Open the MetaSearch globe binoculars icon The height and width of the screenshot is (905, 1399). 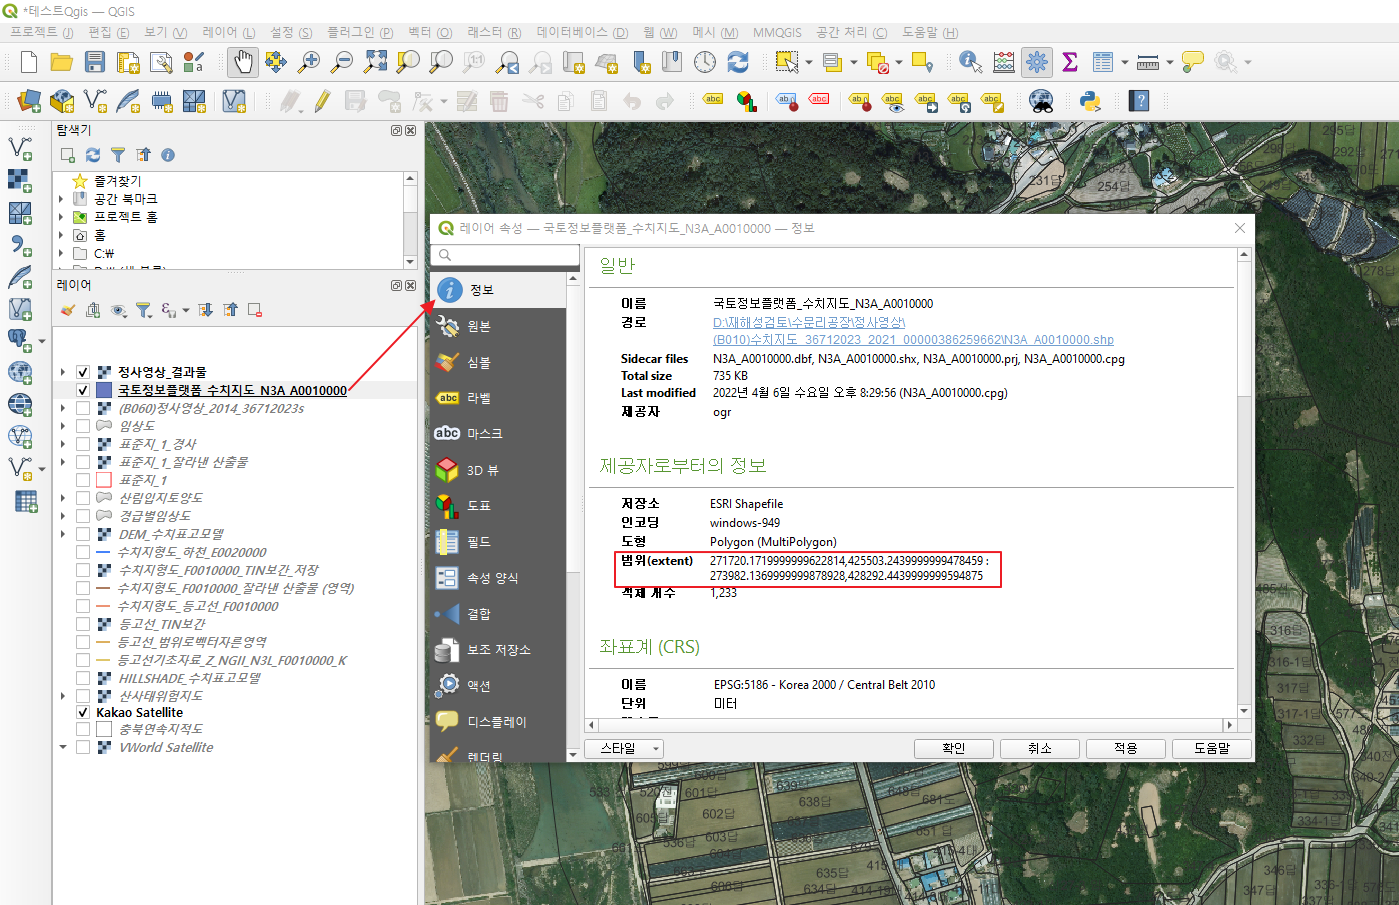pyautogui.click(x=1041, y=101)
